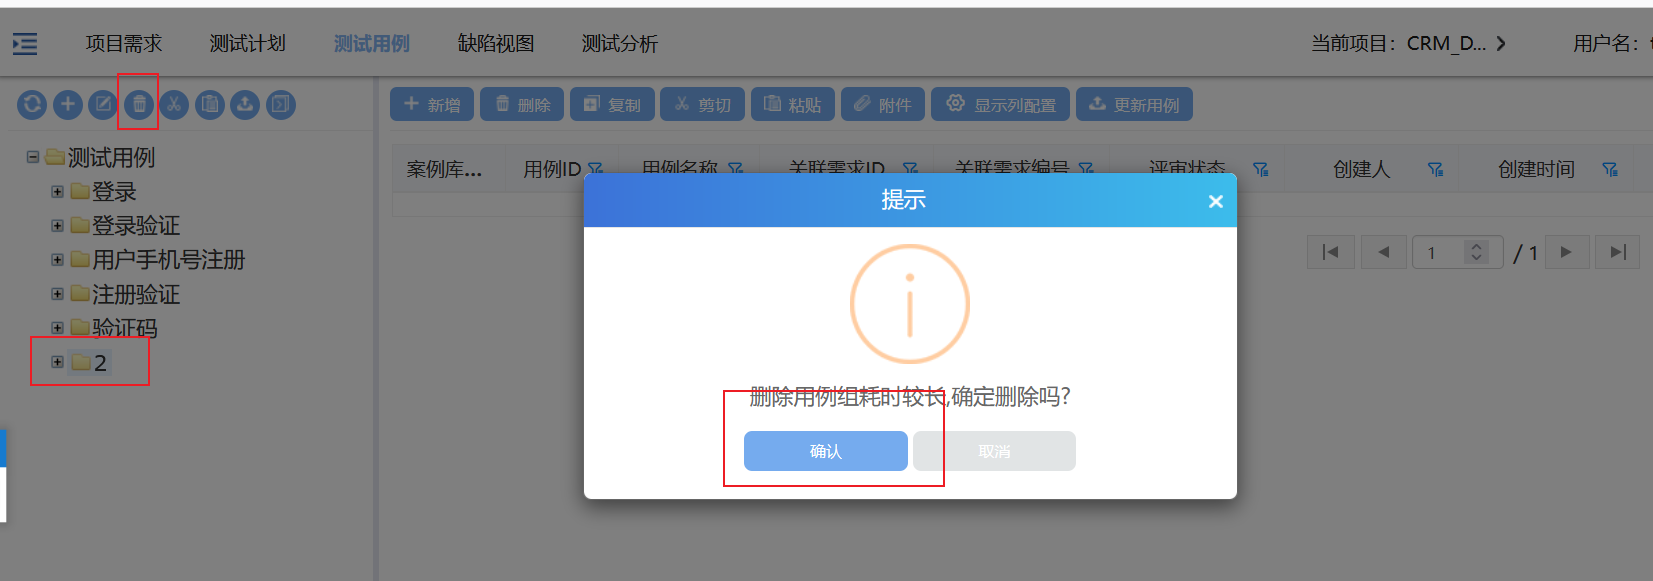1653x581 pixels.
Task: Click the 更新用例 button
Action: 1134,104
